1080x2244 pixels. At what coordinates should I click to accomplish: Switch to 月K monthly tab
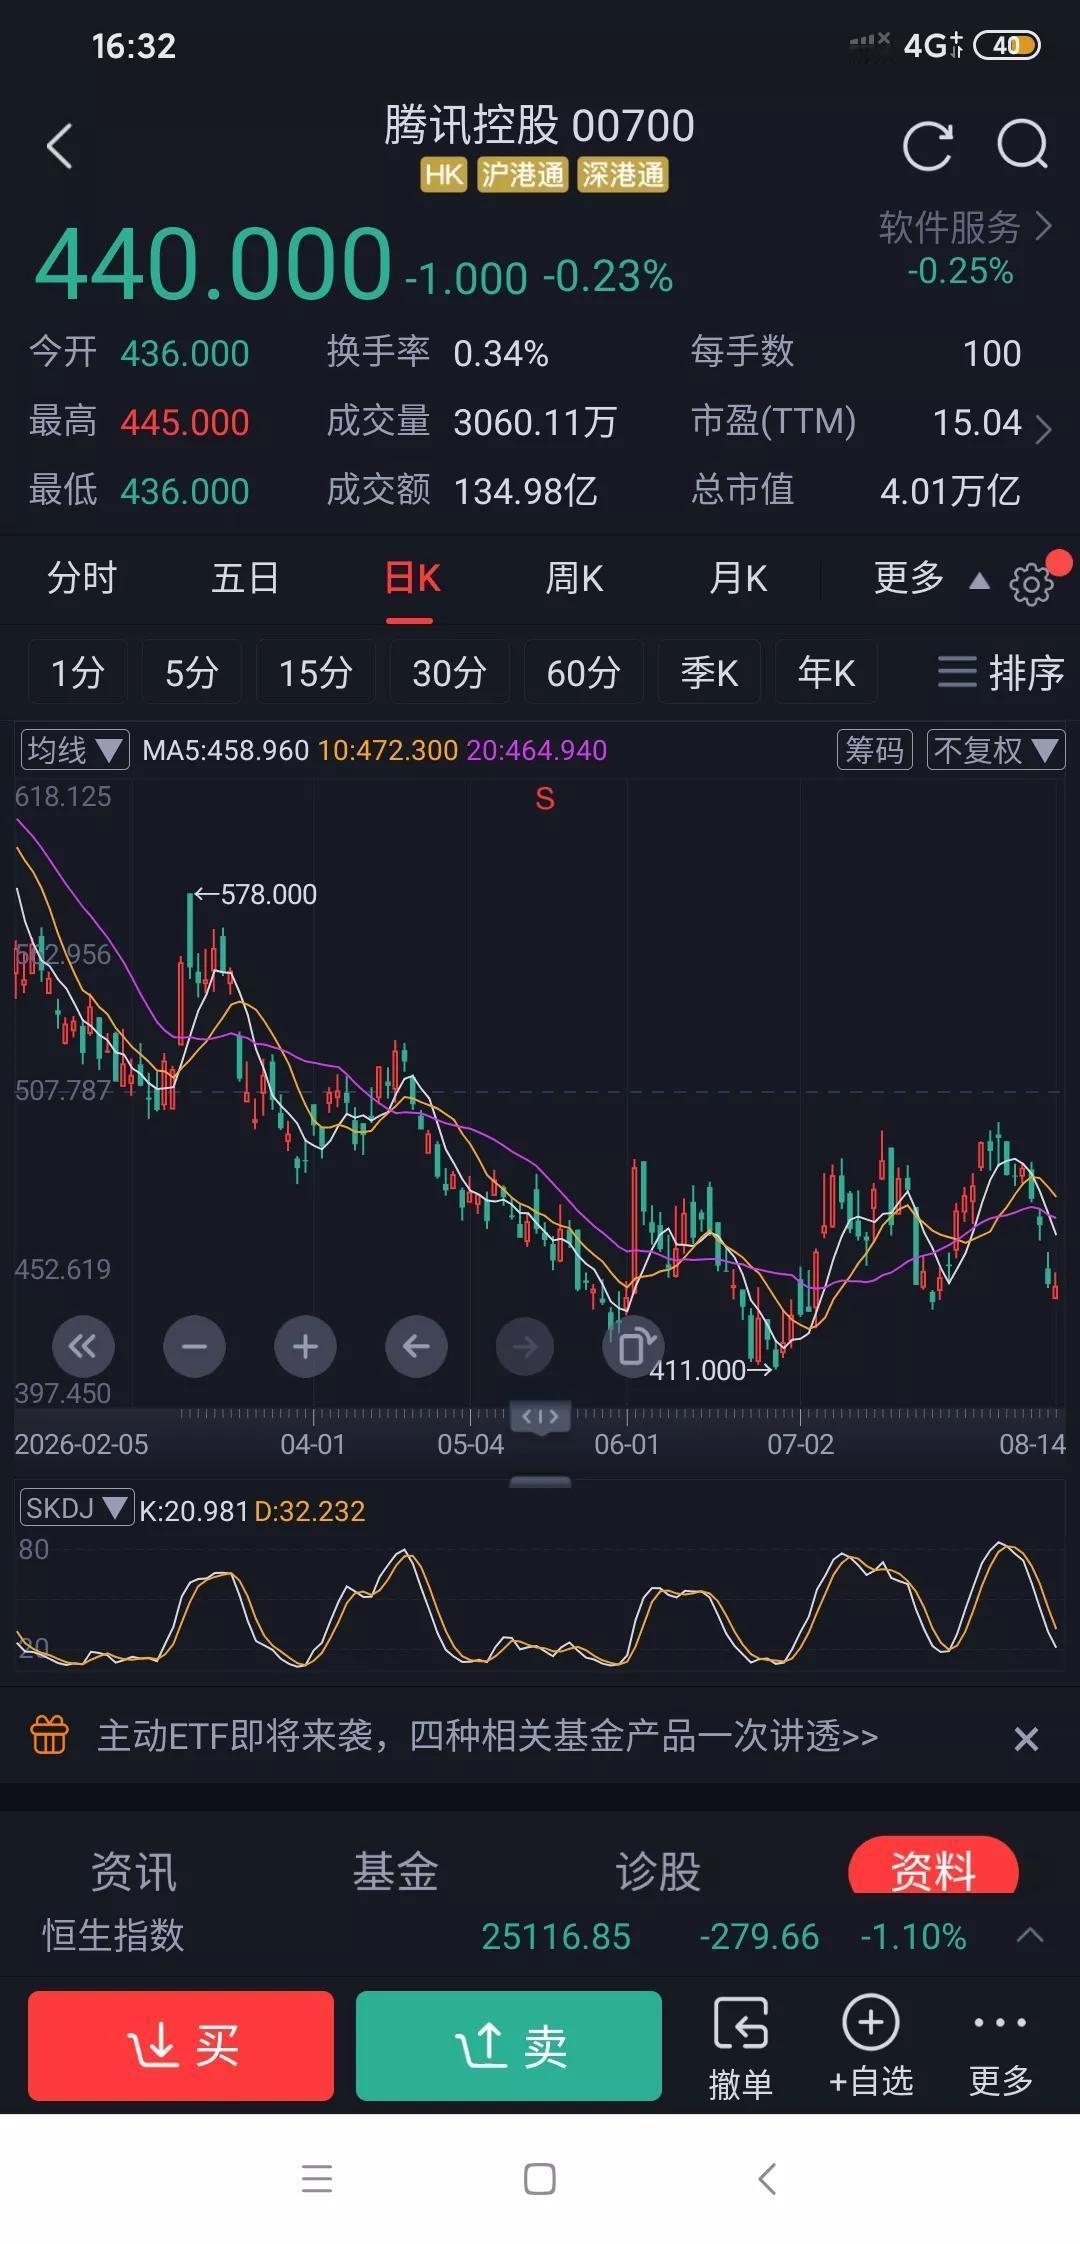pyautogui.click(x=738, y=578)
